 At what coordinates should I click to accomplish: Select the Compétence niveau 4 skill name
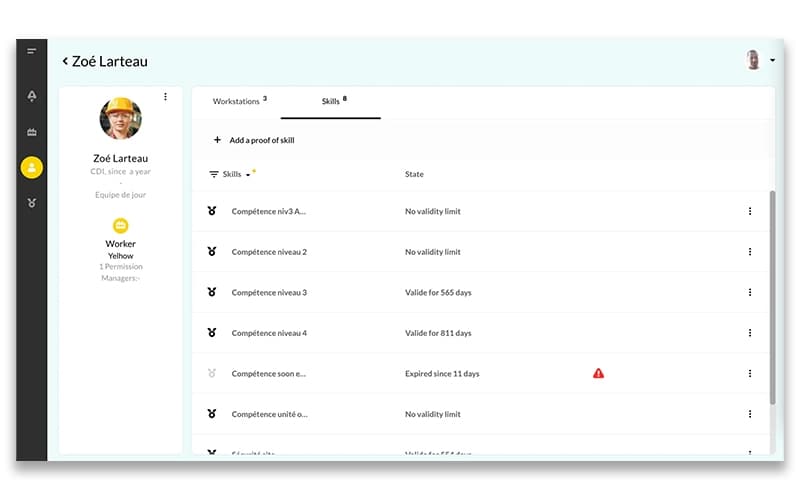pos(269,333)
